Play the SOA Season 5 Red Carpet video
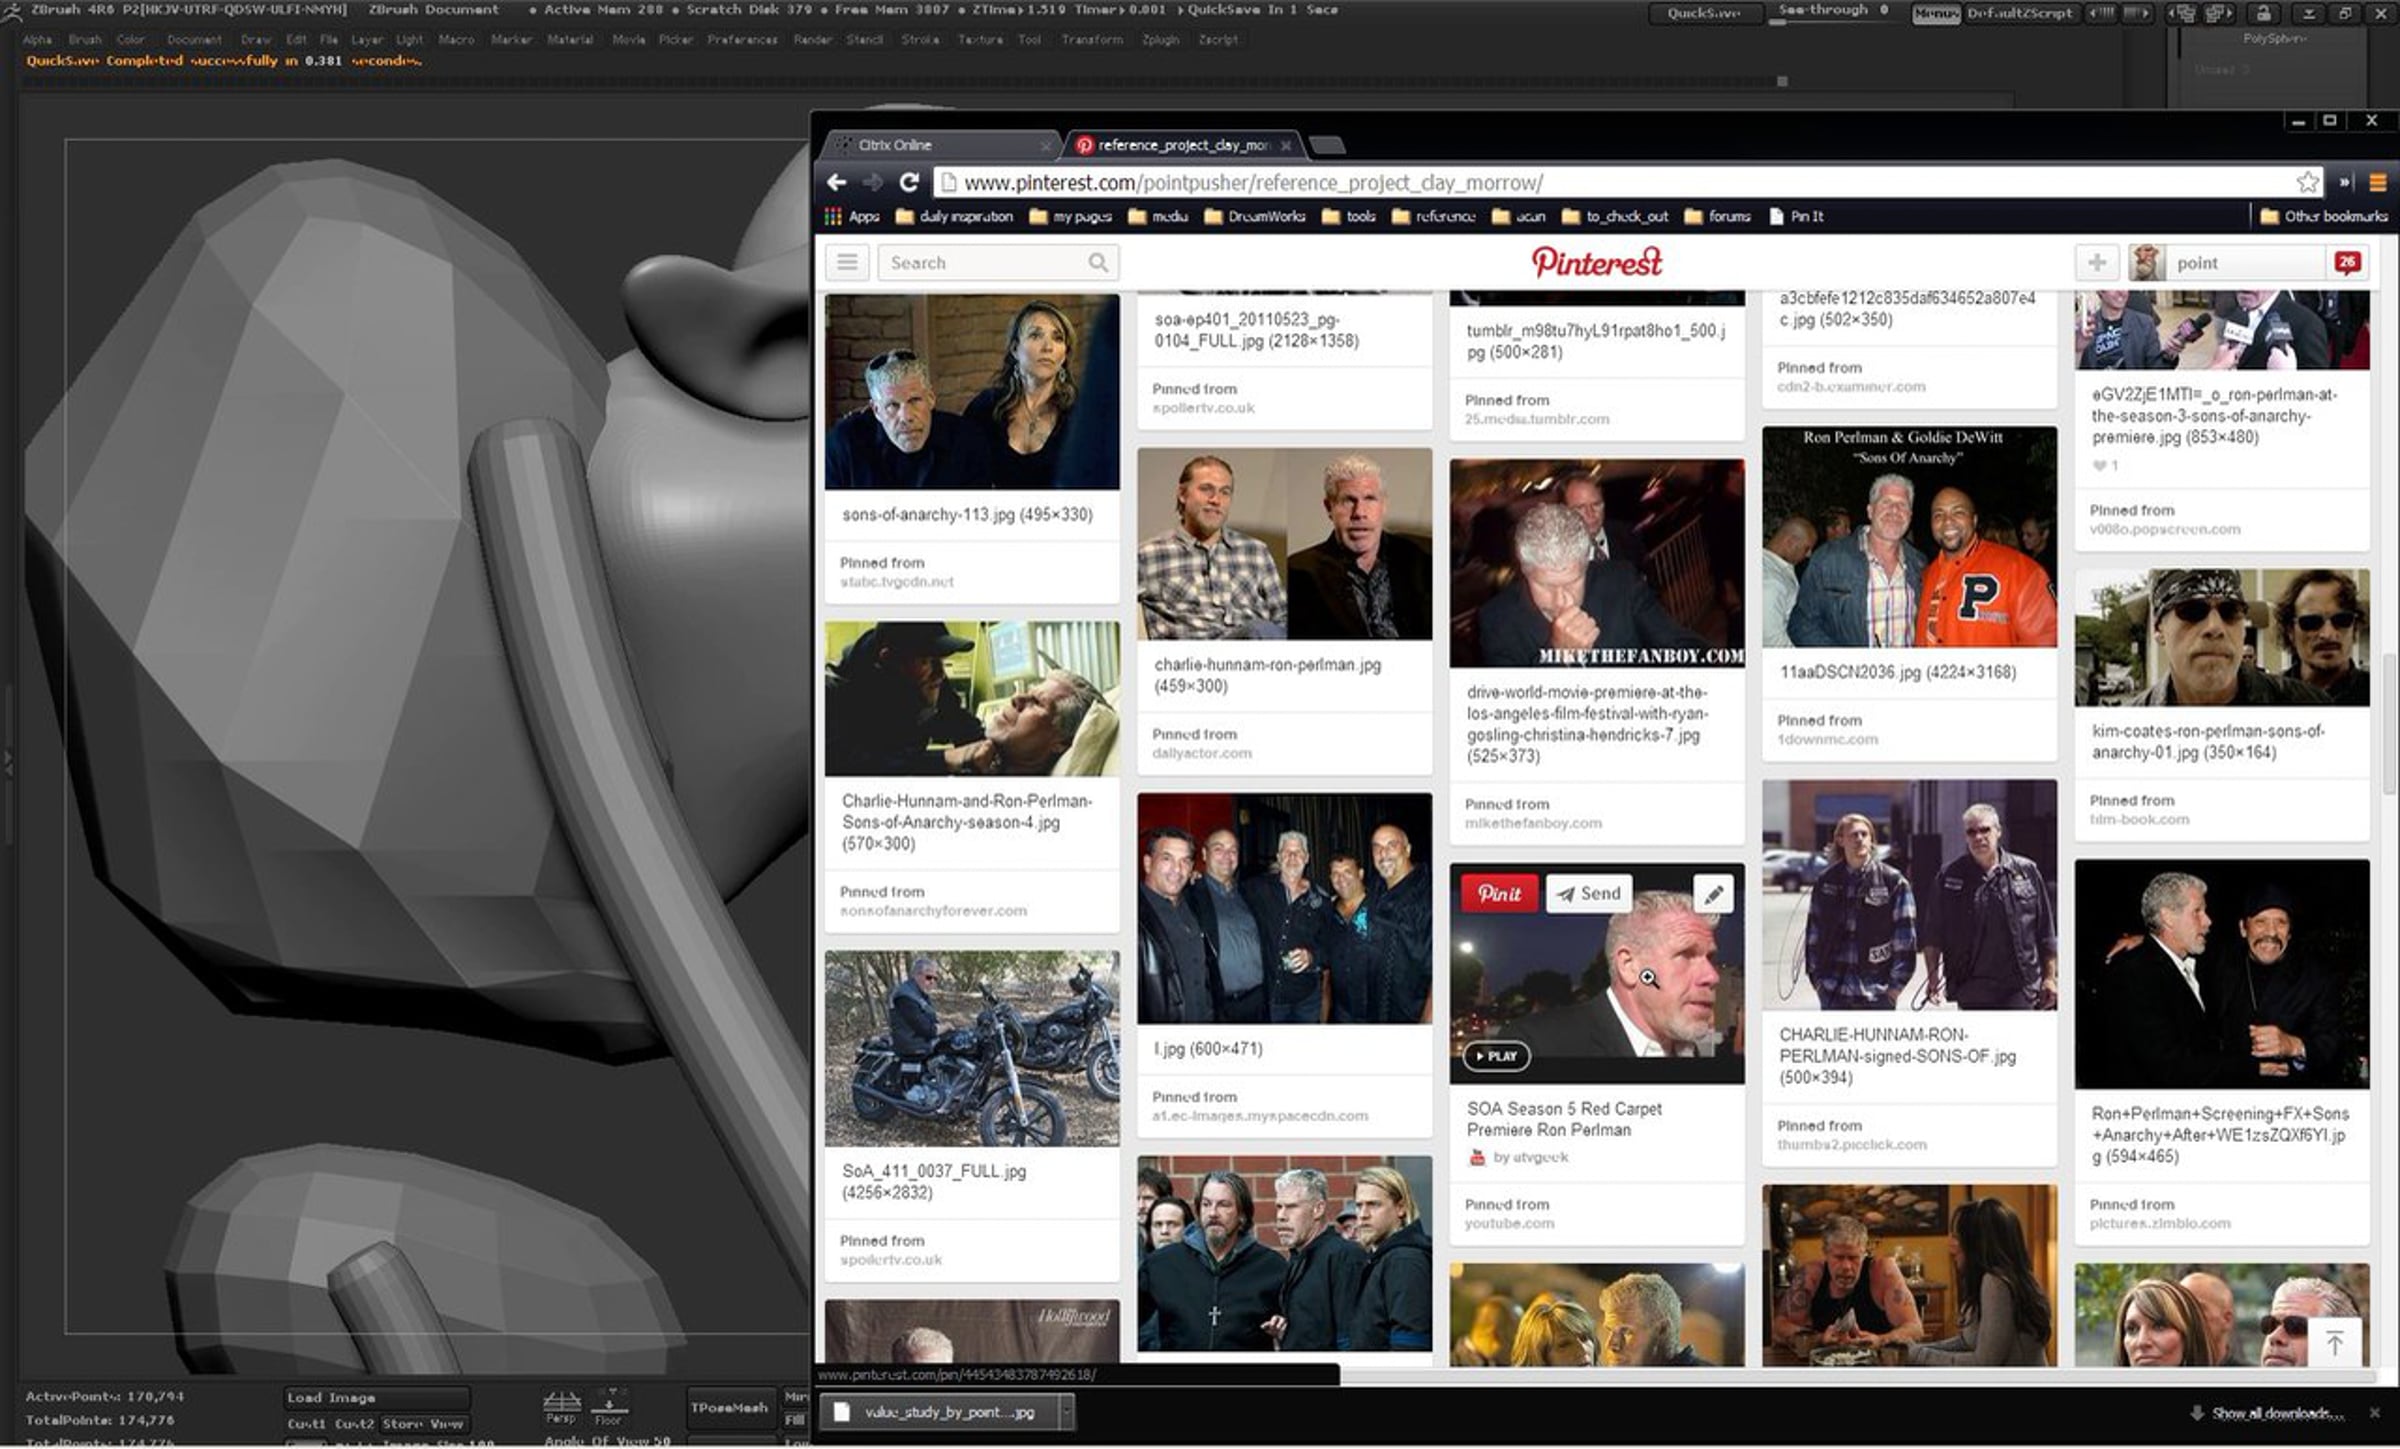This screenshot has width=2400, height=1449. point(1496,1056)
